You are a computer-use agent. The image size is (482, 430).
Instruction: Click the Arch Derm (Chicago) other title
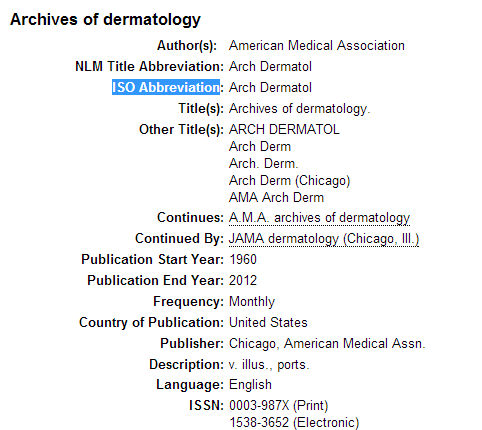click(289, 180)
